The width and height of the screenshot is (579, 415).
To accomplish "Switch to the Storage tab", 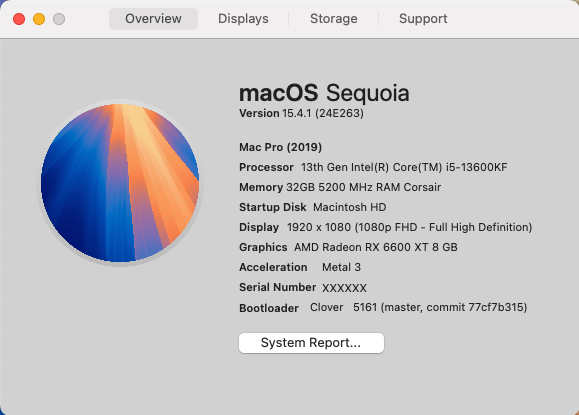I will coord(333,18).
